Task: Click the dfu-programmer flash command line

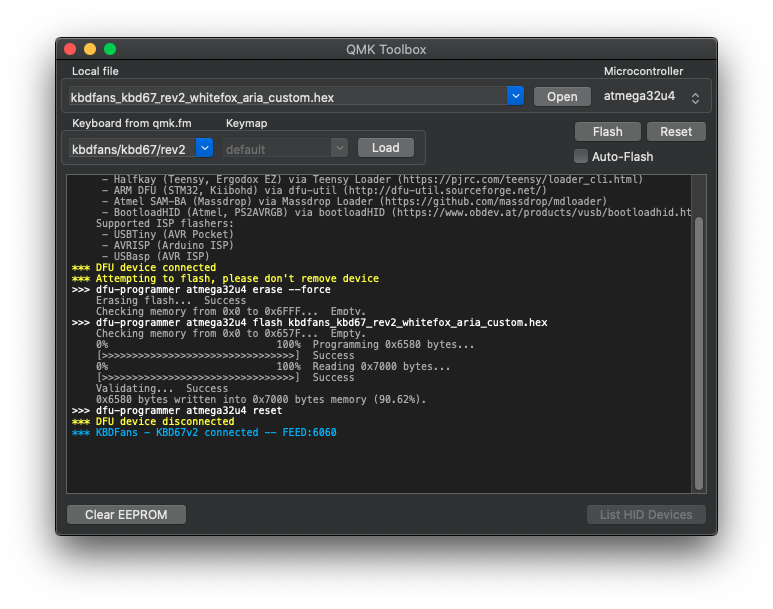Action: click(x=310, y=322)
